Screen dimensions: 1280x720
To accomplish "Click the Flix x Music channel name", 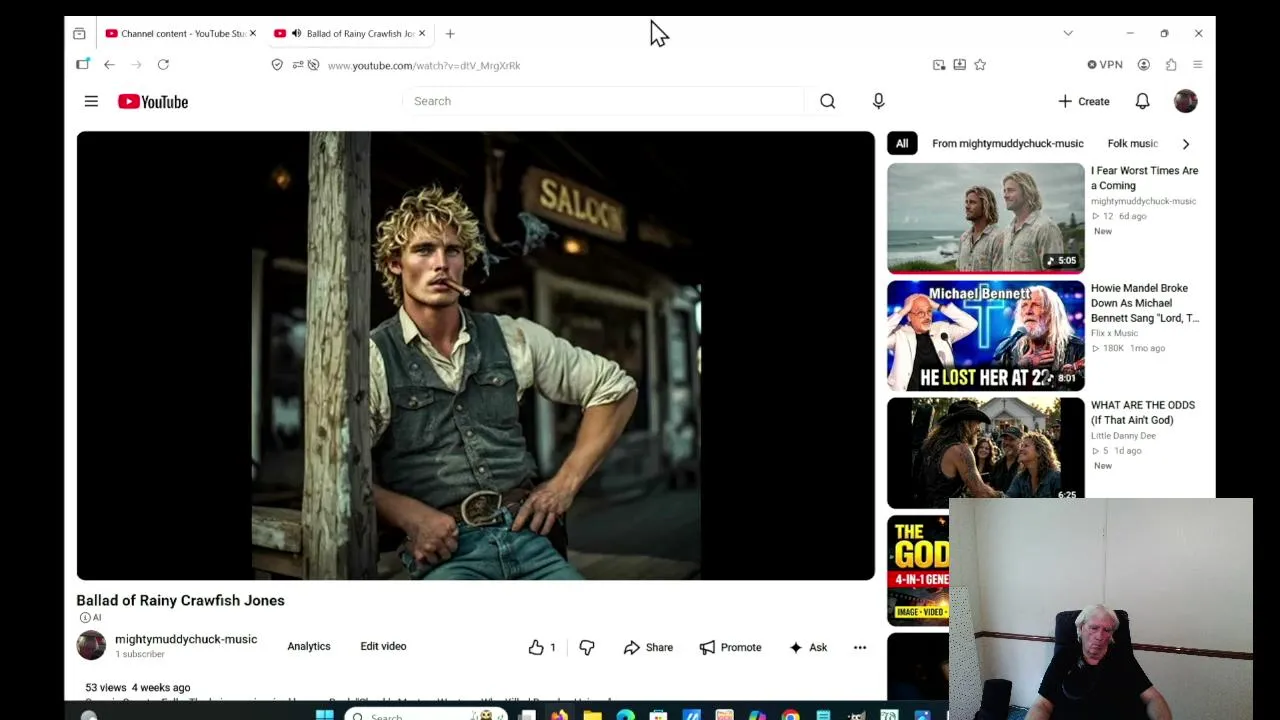I will pos(1115,333).
